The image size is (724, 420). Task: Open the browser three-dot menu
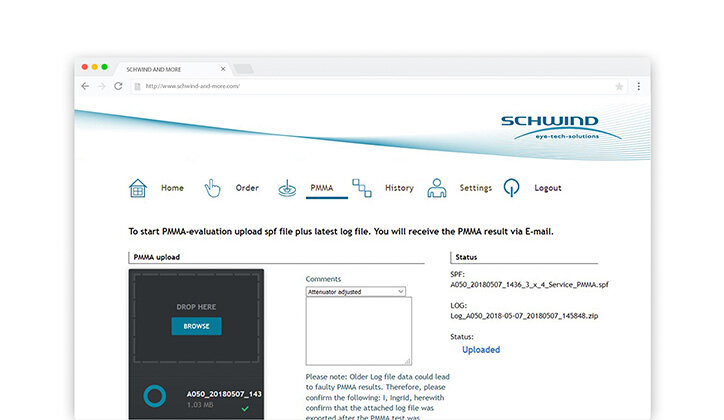(638, 86)
